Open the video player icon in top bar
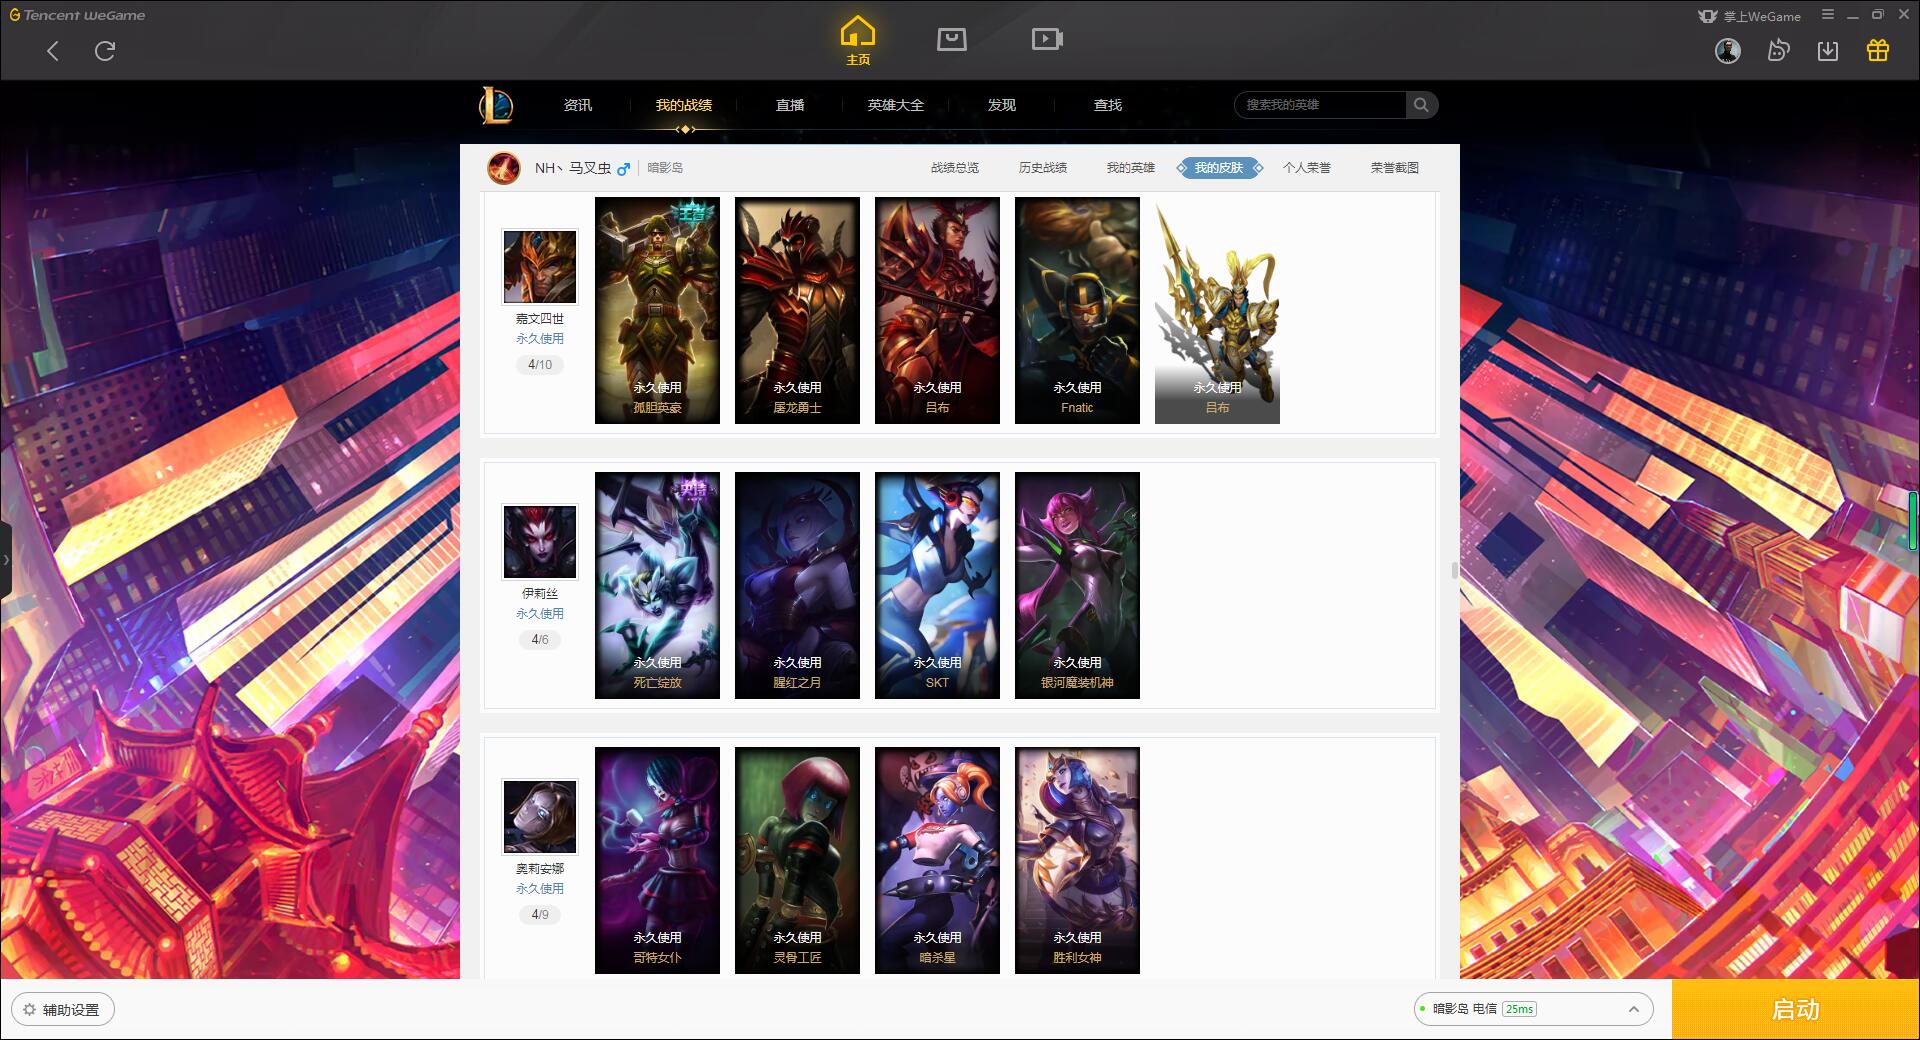 1046,39
